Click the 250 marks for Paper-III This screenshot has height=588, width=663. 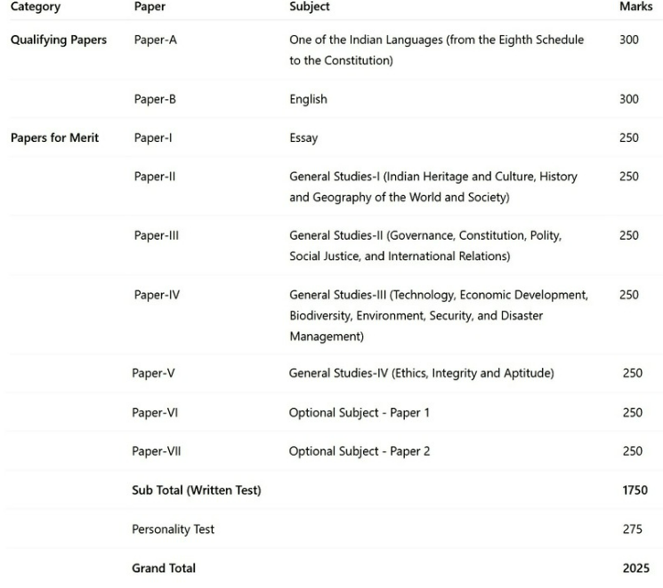[x=629, y=235]
